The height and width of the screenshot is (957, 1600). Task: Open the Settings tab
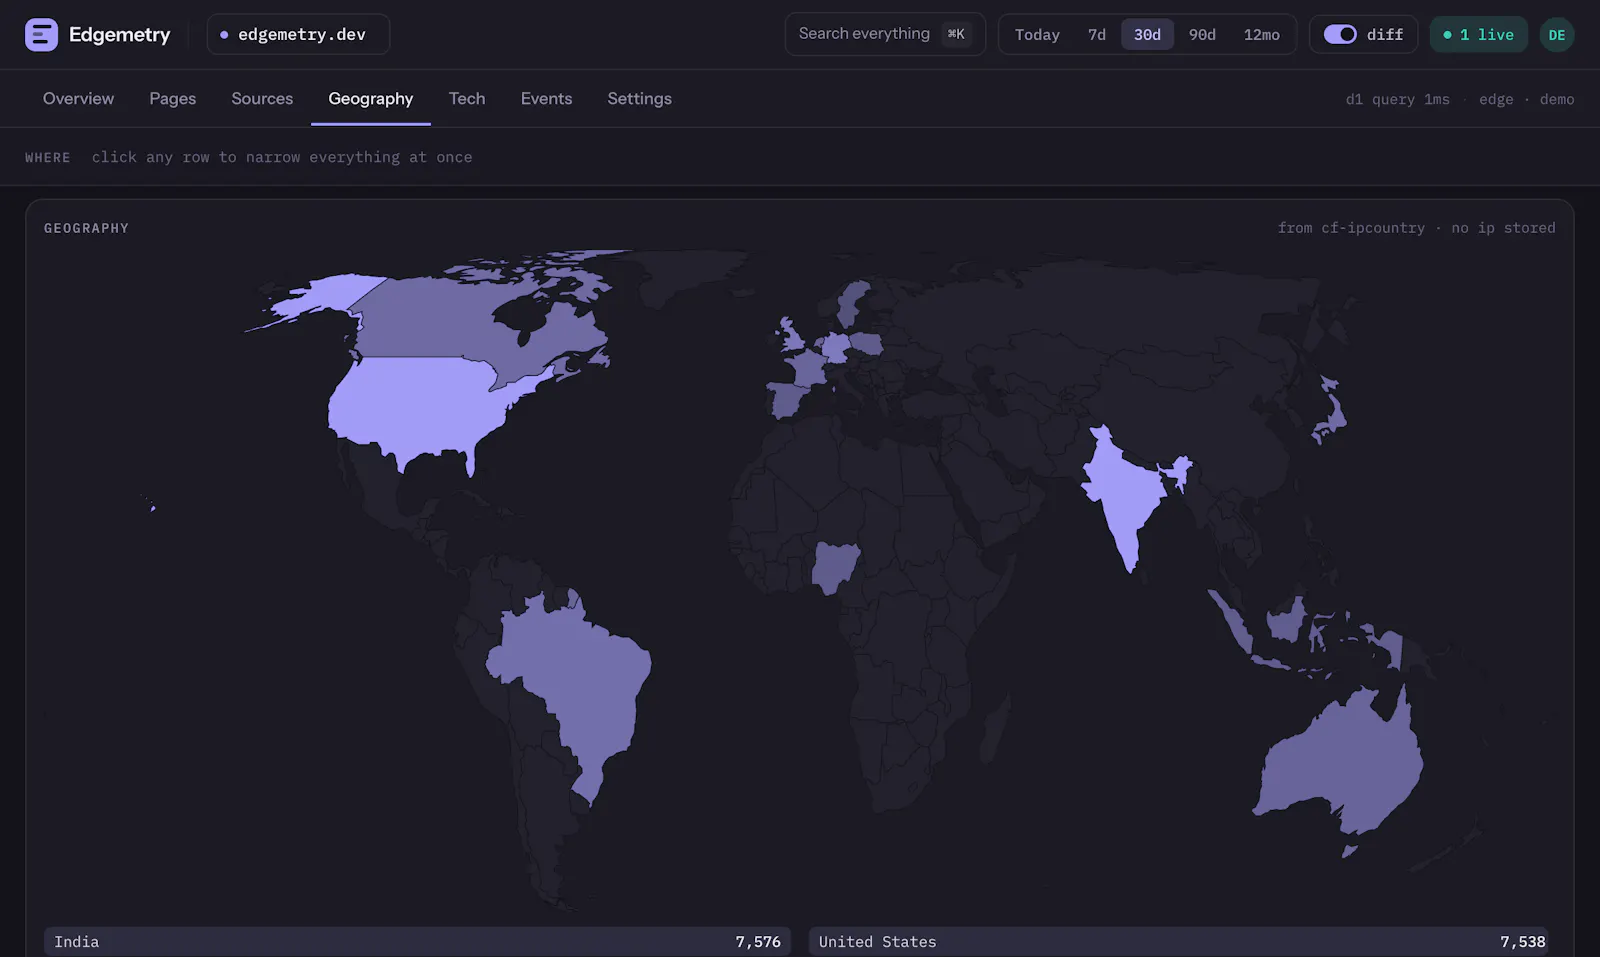pyautogui.click(x=639, y=98)
